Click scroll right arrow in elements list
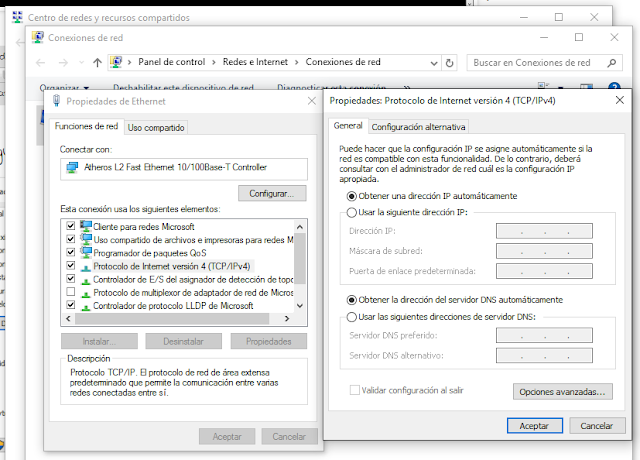Image resolution: width=640 pixels, height=460 pixels. [287, 318]
